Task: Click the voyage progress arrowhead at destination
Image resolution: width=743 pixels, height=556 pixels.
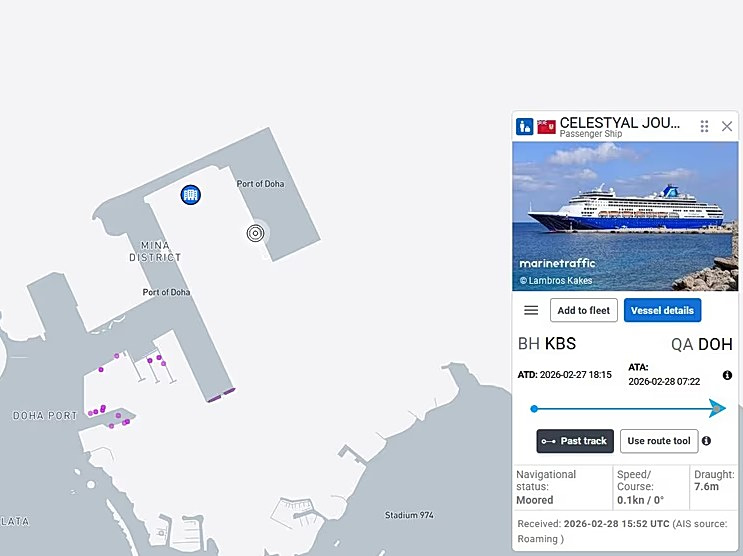Action: point(717,408)
